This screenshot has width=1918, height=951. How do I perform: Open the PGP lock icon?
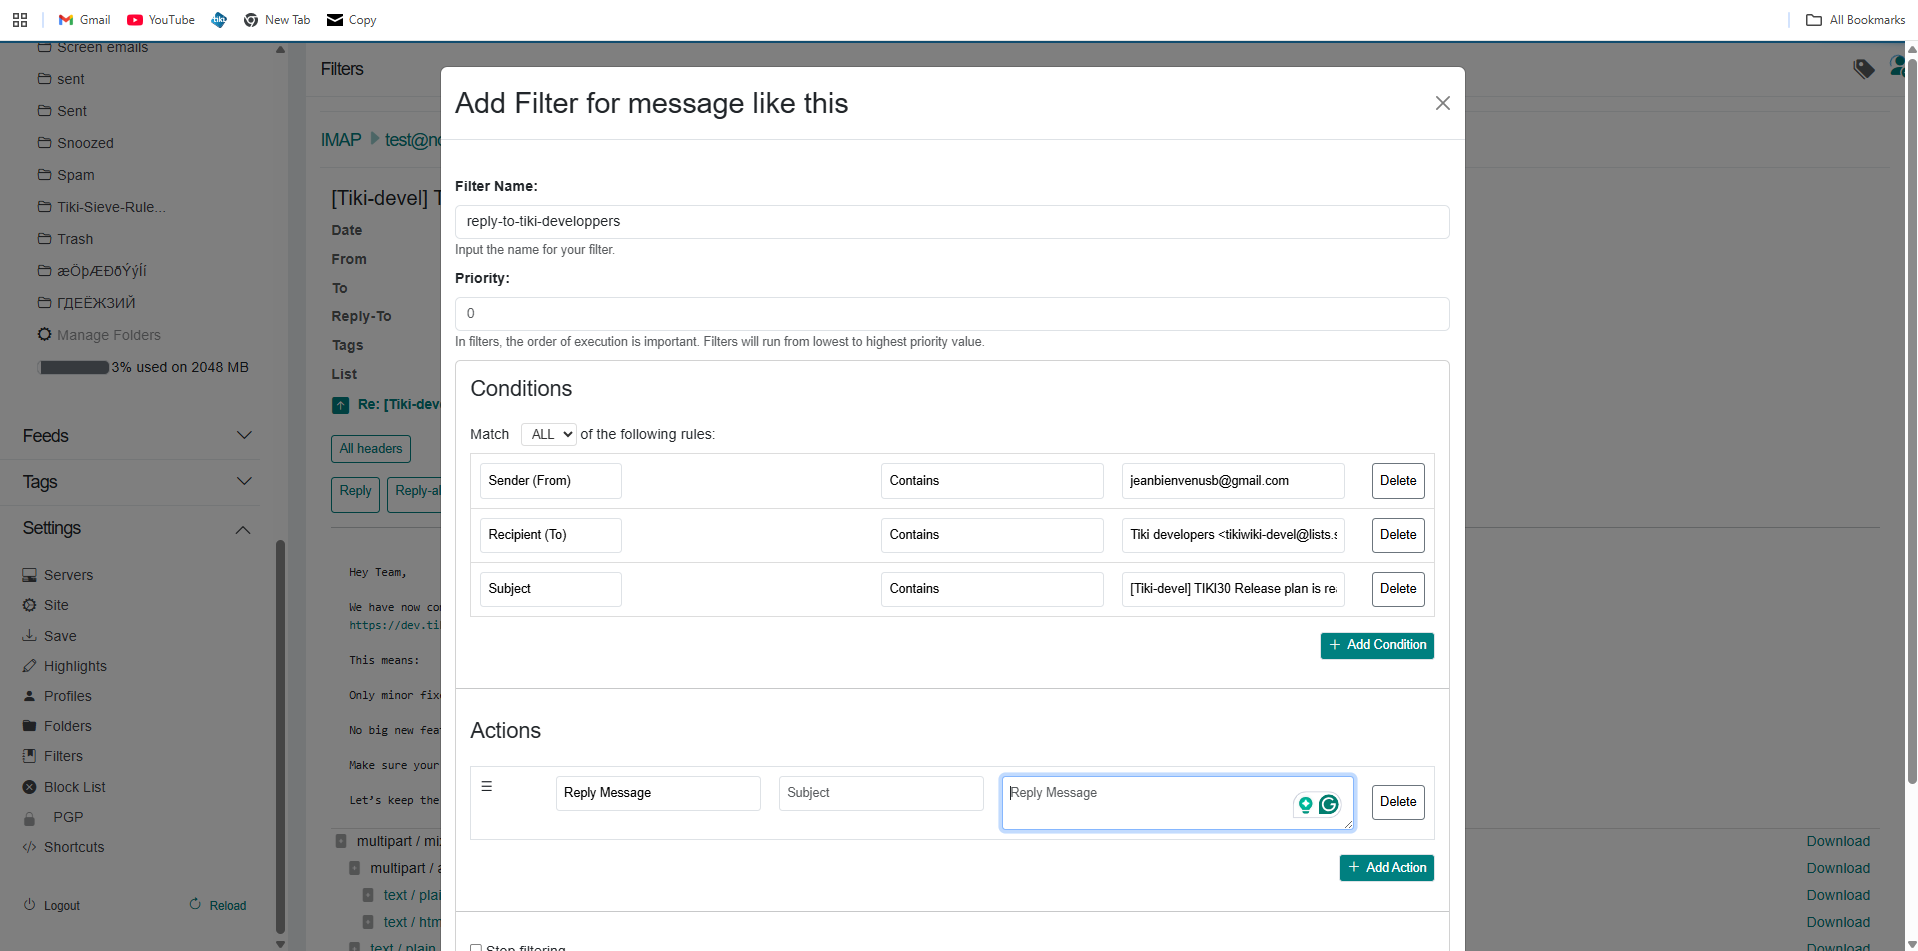29,817
